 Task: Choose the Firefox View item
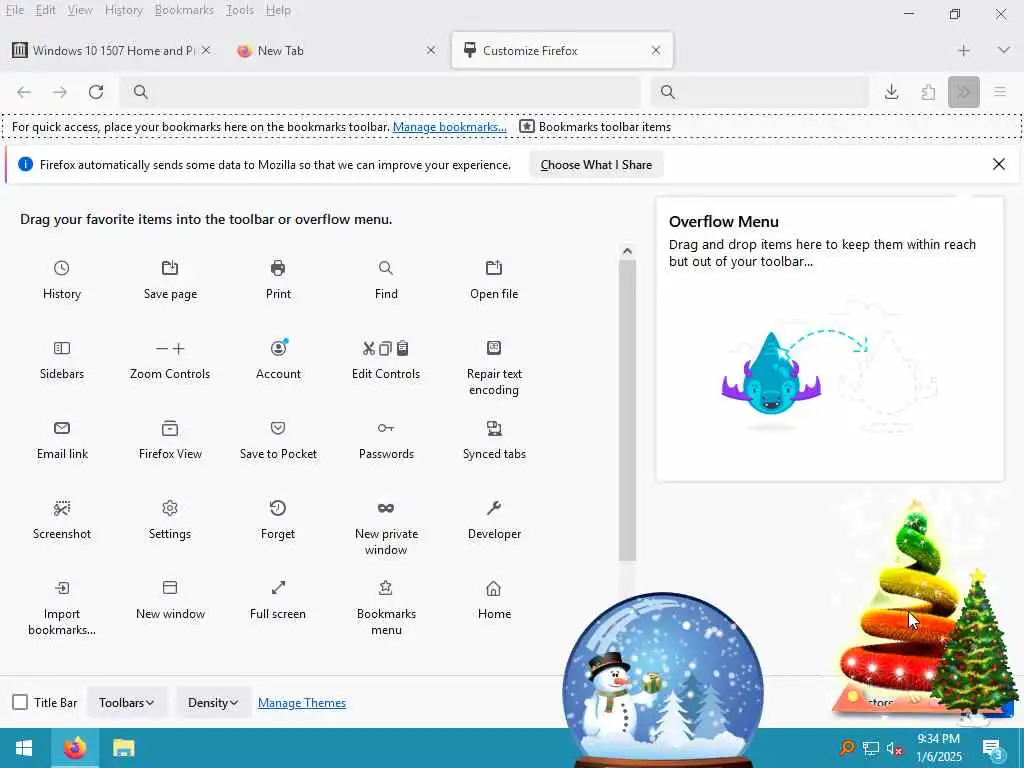tap(170, 440)
